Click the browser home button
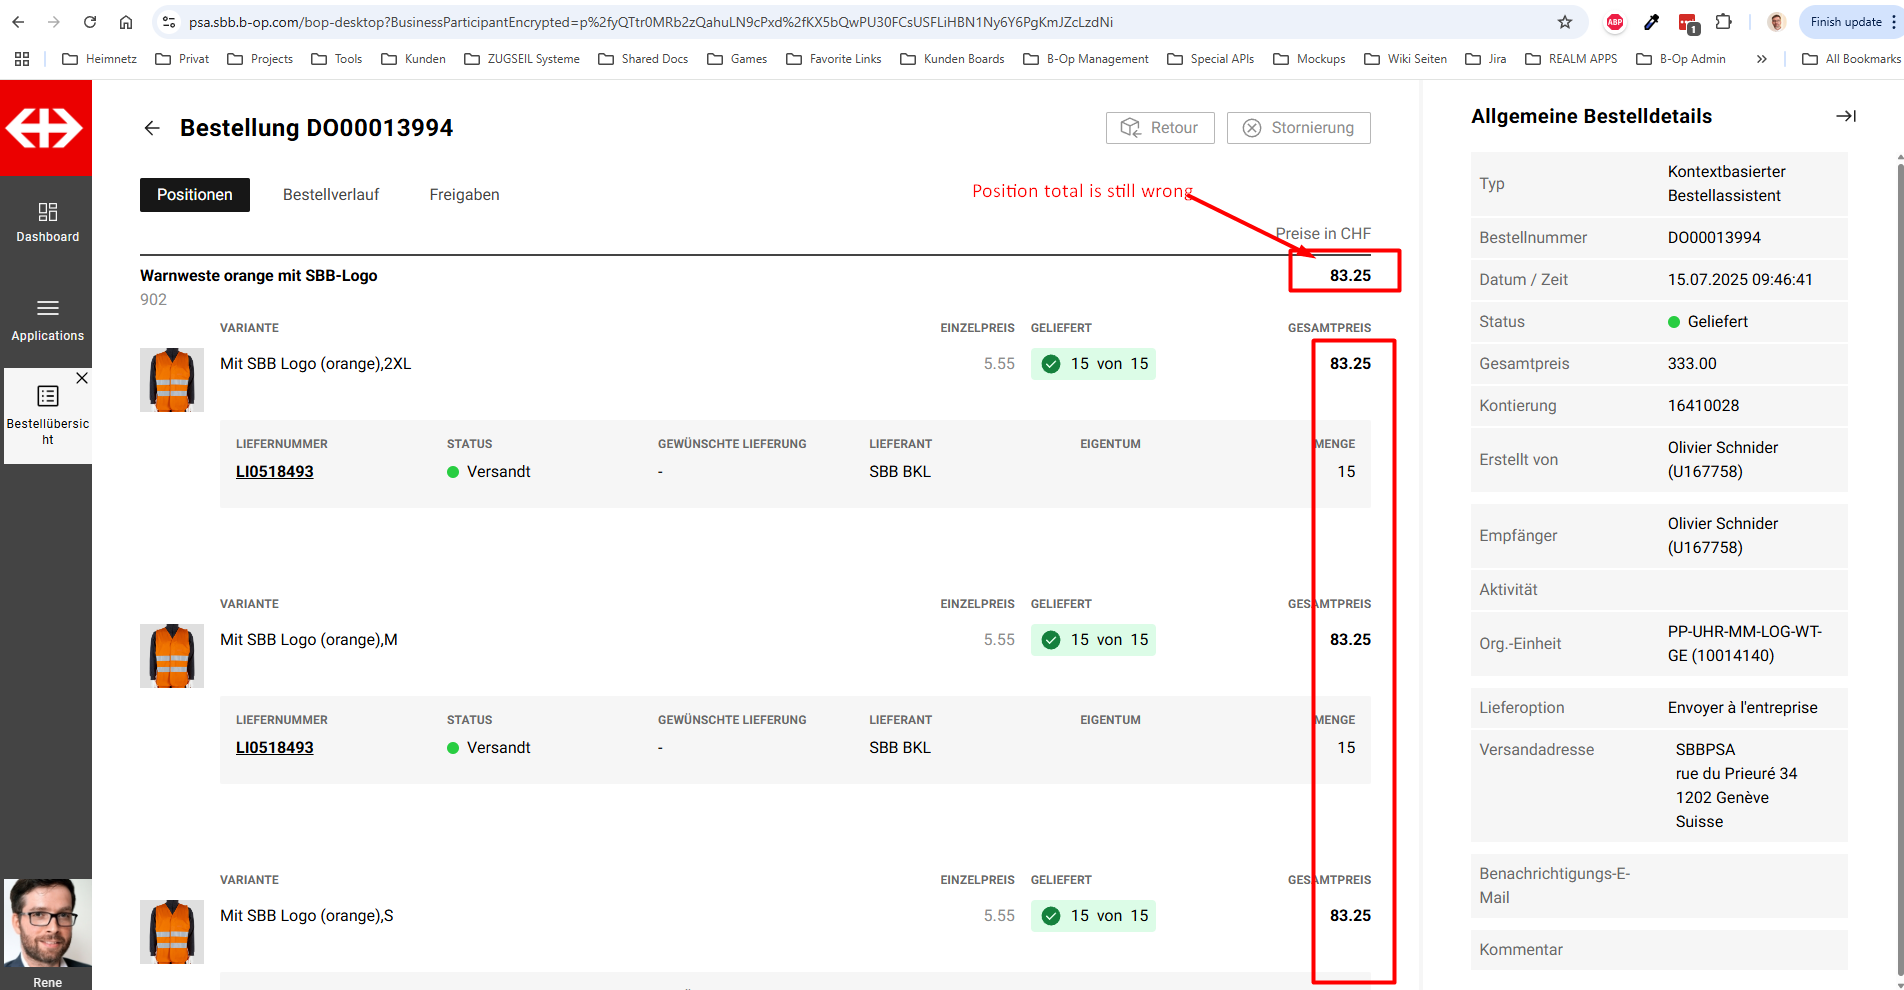 [x=126, y=22]
